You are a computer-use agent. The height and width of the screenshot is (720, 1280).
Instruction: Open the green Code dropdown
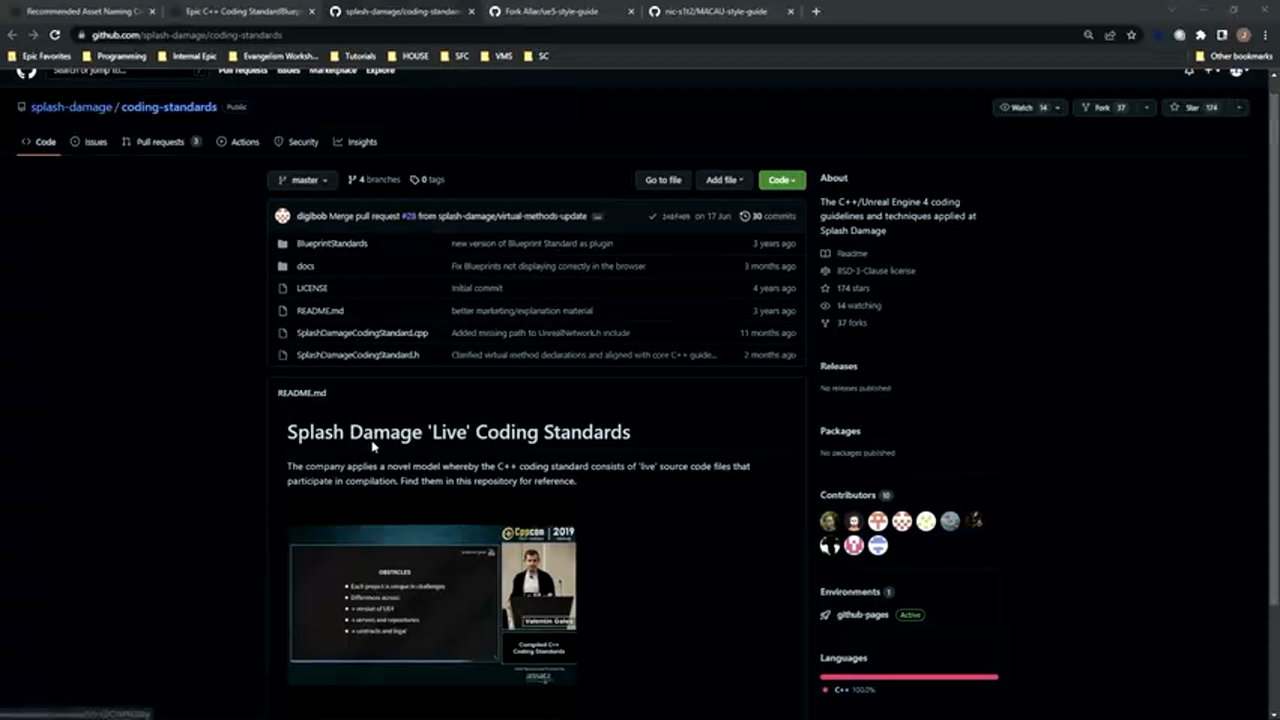point(781,180)
